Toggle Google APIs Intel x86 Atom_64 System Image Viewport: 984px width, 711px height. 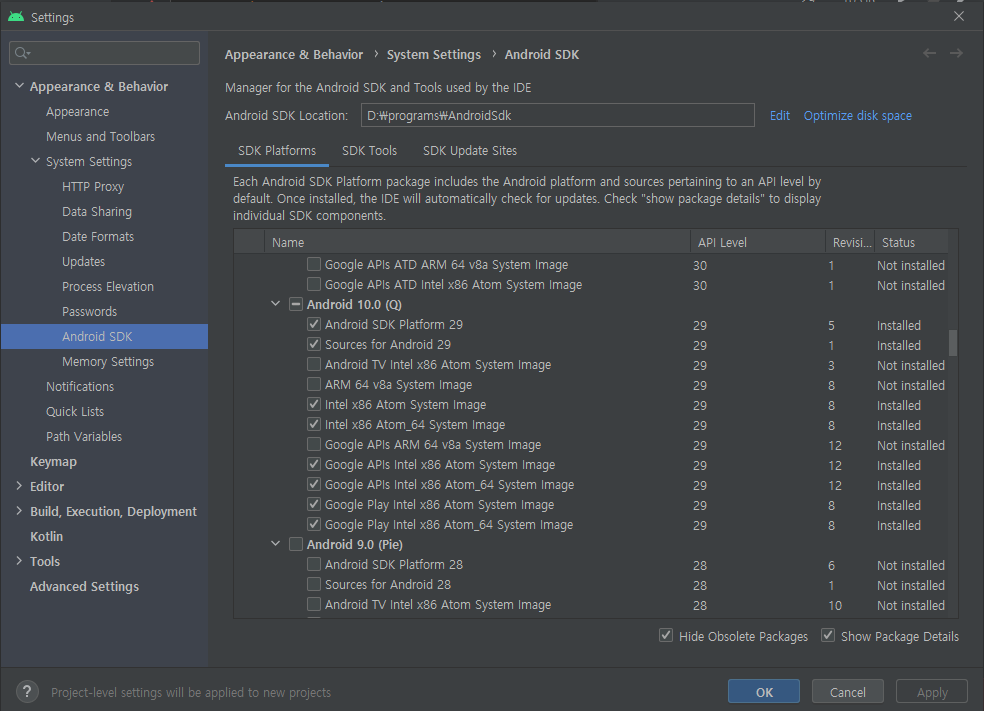click(314, 485)
